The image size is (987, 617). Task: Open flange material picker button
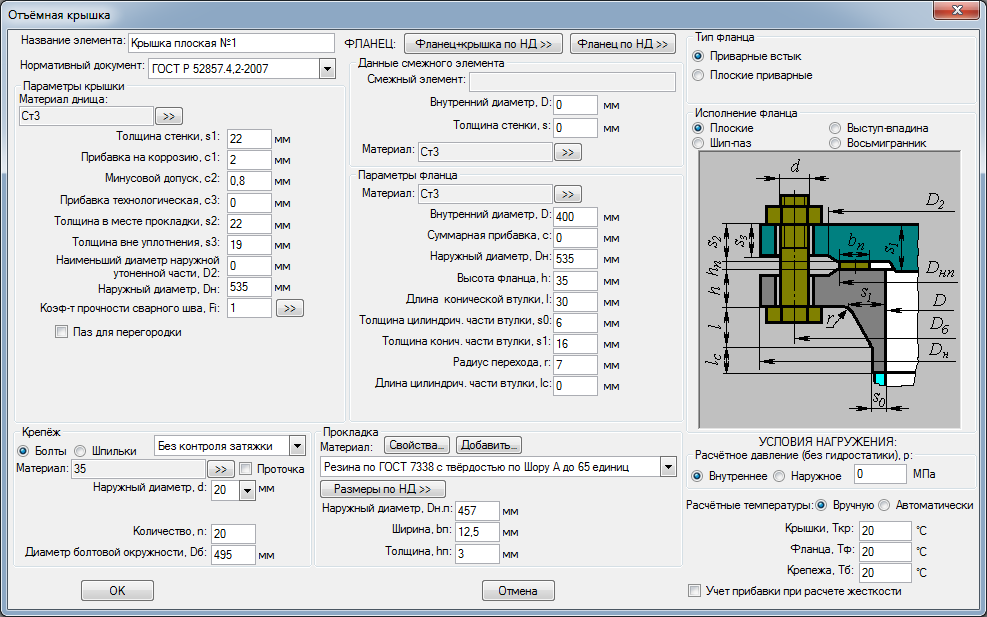click(x=568, y=194)
